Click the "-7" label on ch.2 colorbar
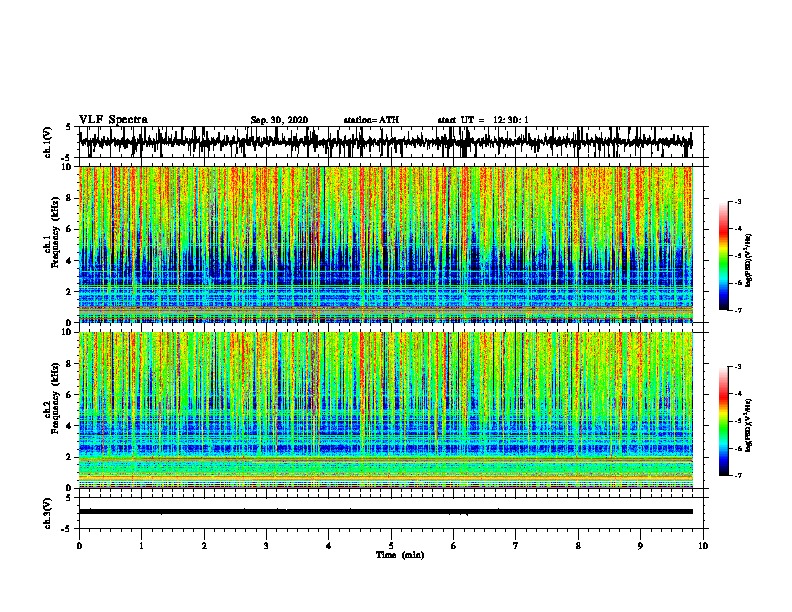This screenshot has height=612, width=792. (x=738, y=475)
